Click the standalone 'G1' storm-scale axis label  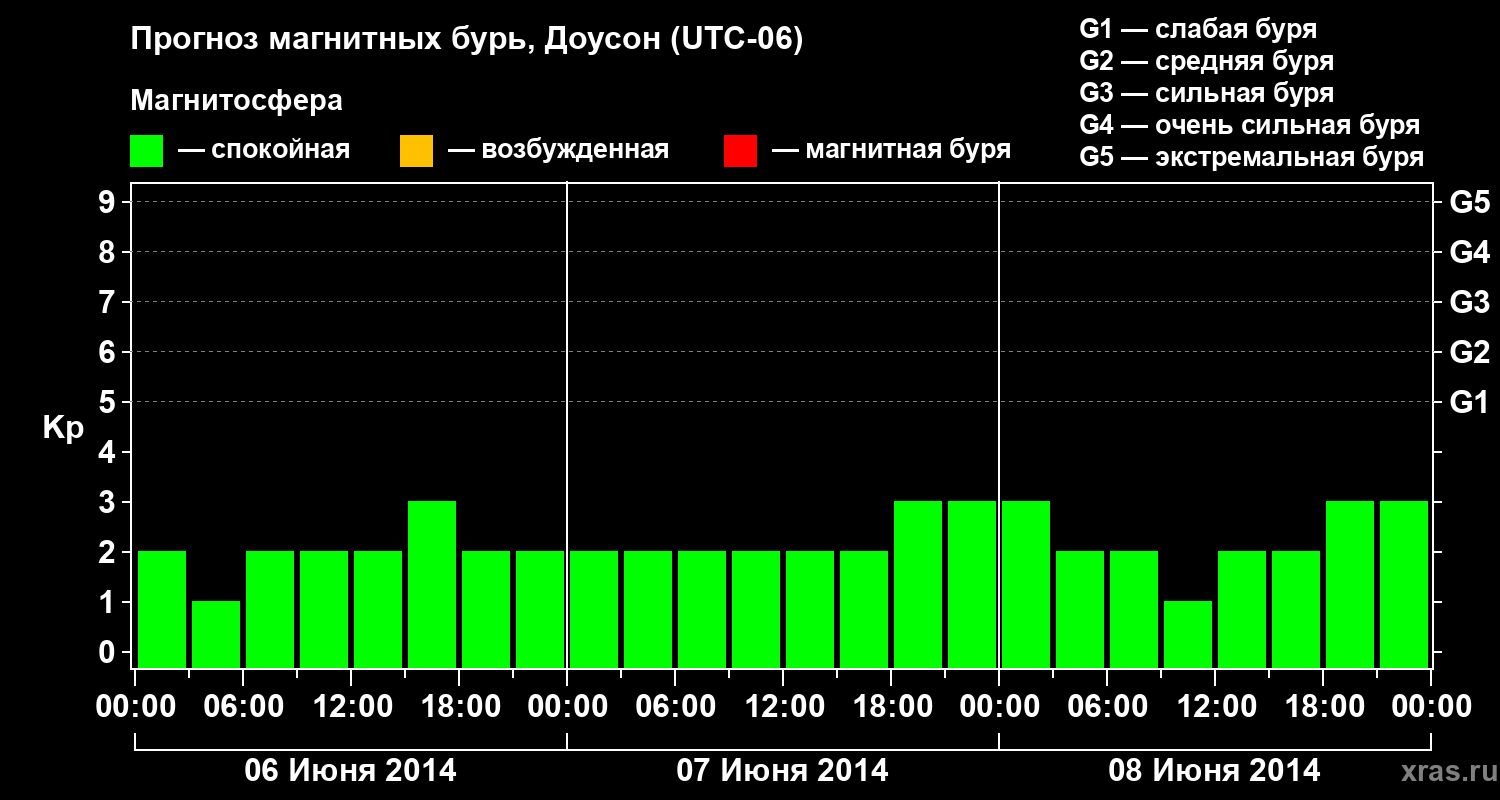1469,402
